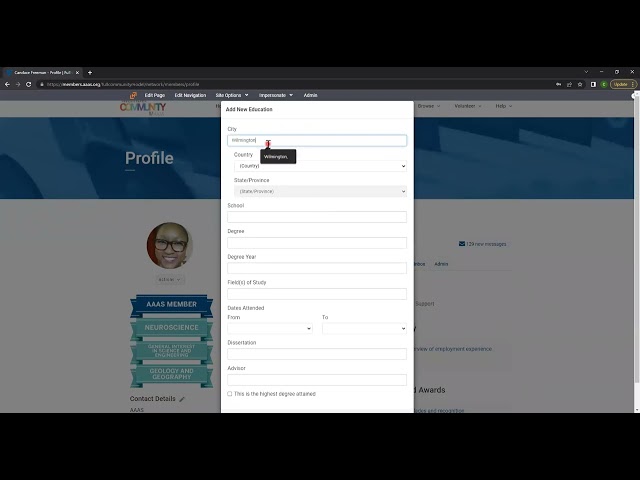Viewport: 640px width, 480px height.
Task: Click the padlock site info icon
Action: pos(42,84)
